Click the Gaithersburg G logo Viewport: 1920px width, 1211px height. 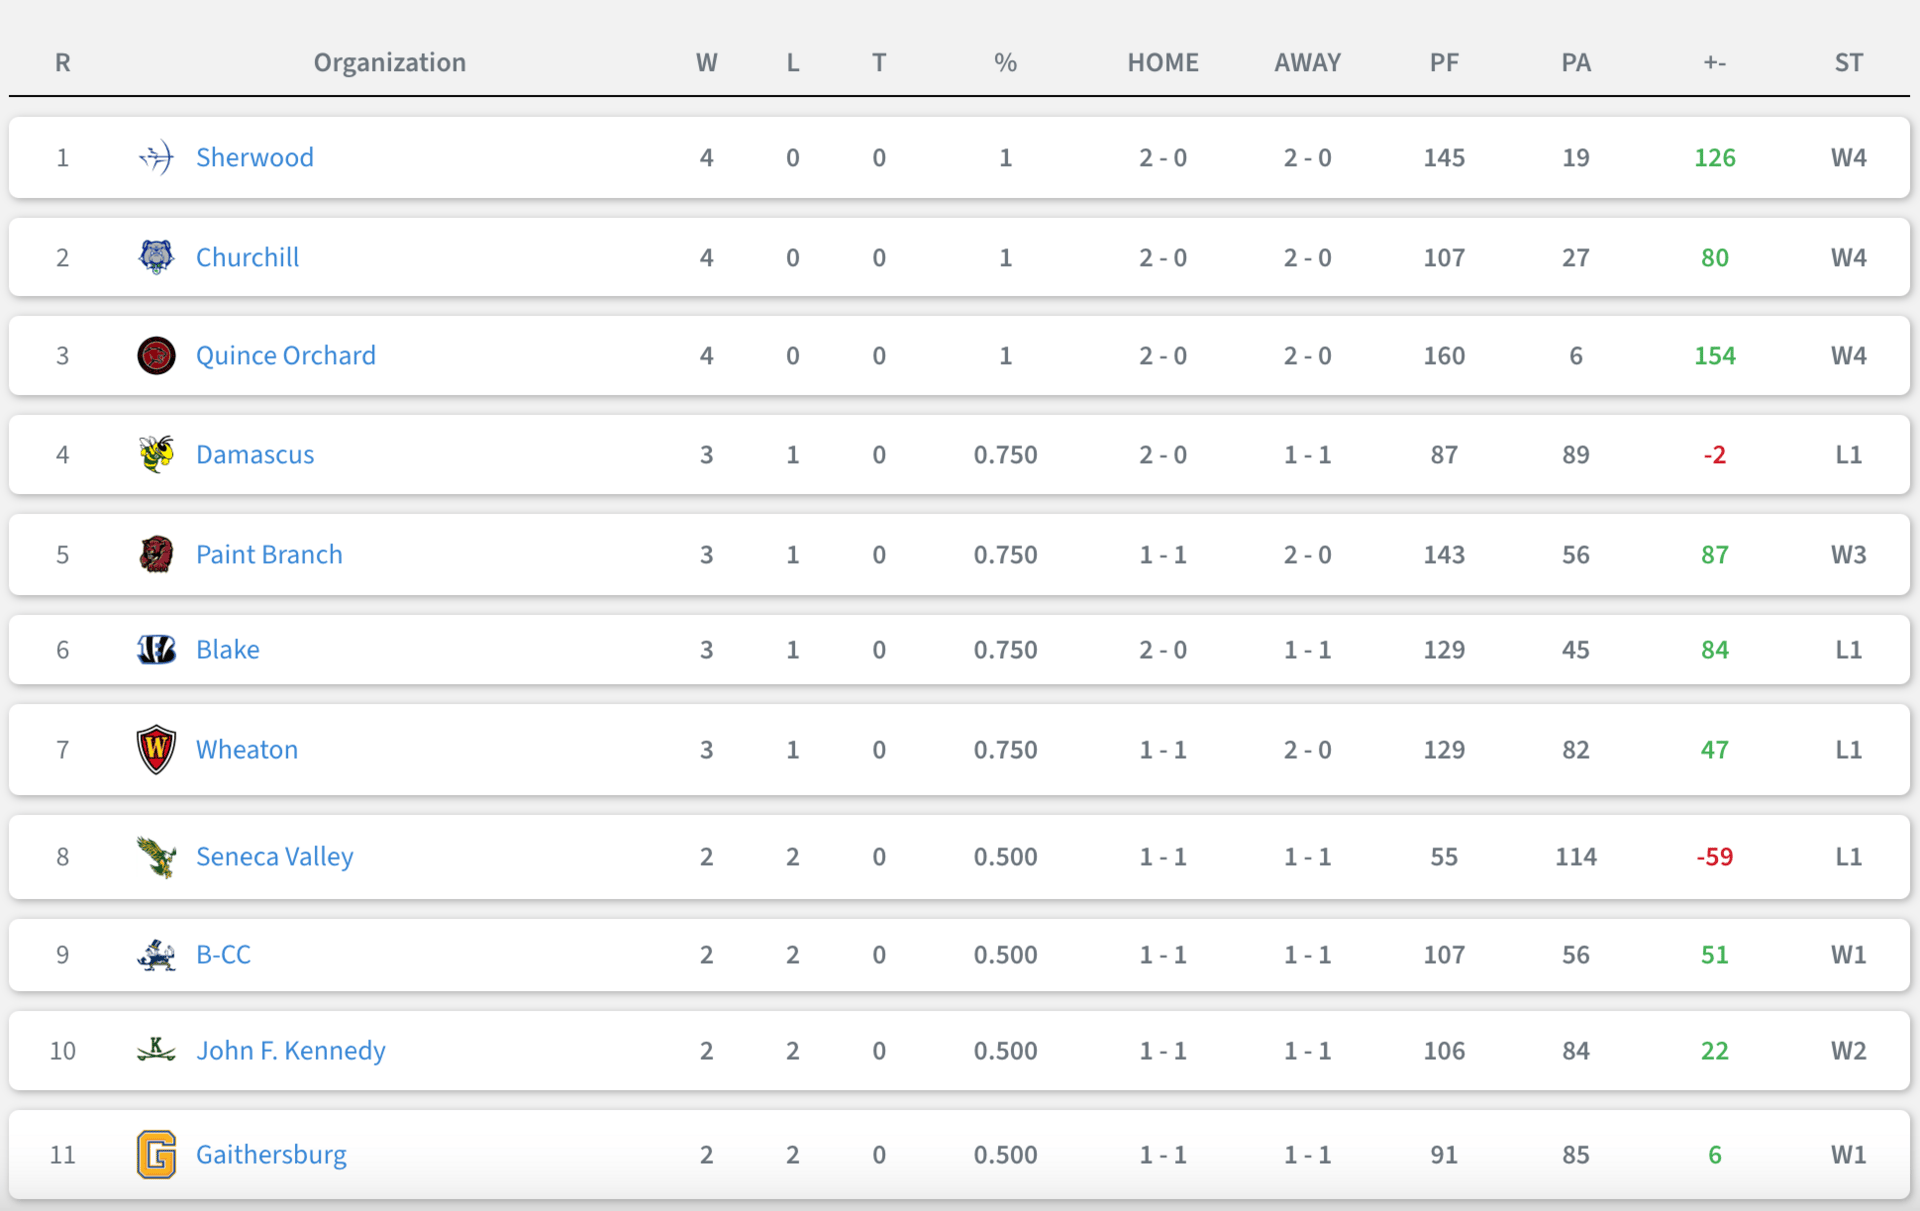(156, 1154)
